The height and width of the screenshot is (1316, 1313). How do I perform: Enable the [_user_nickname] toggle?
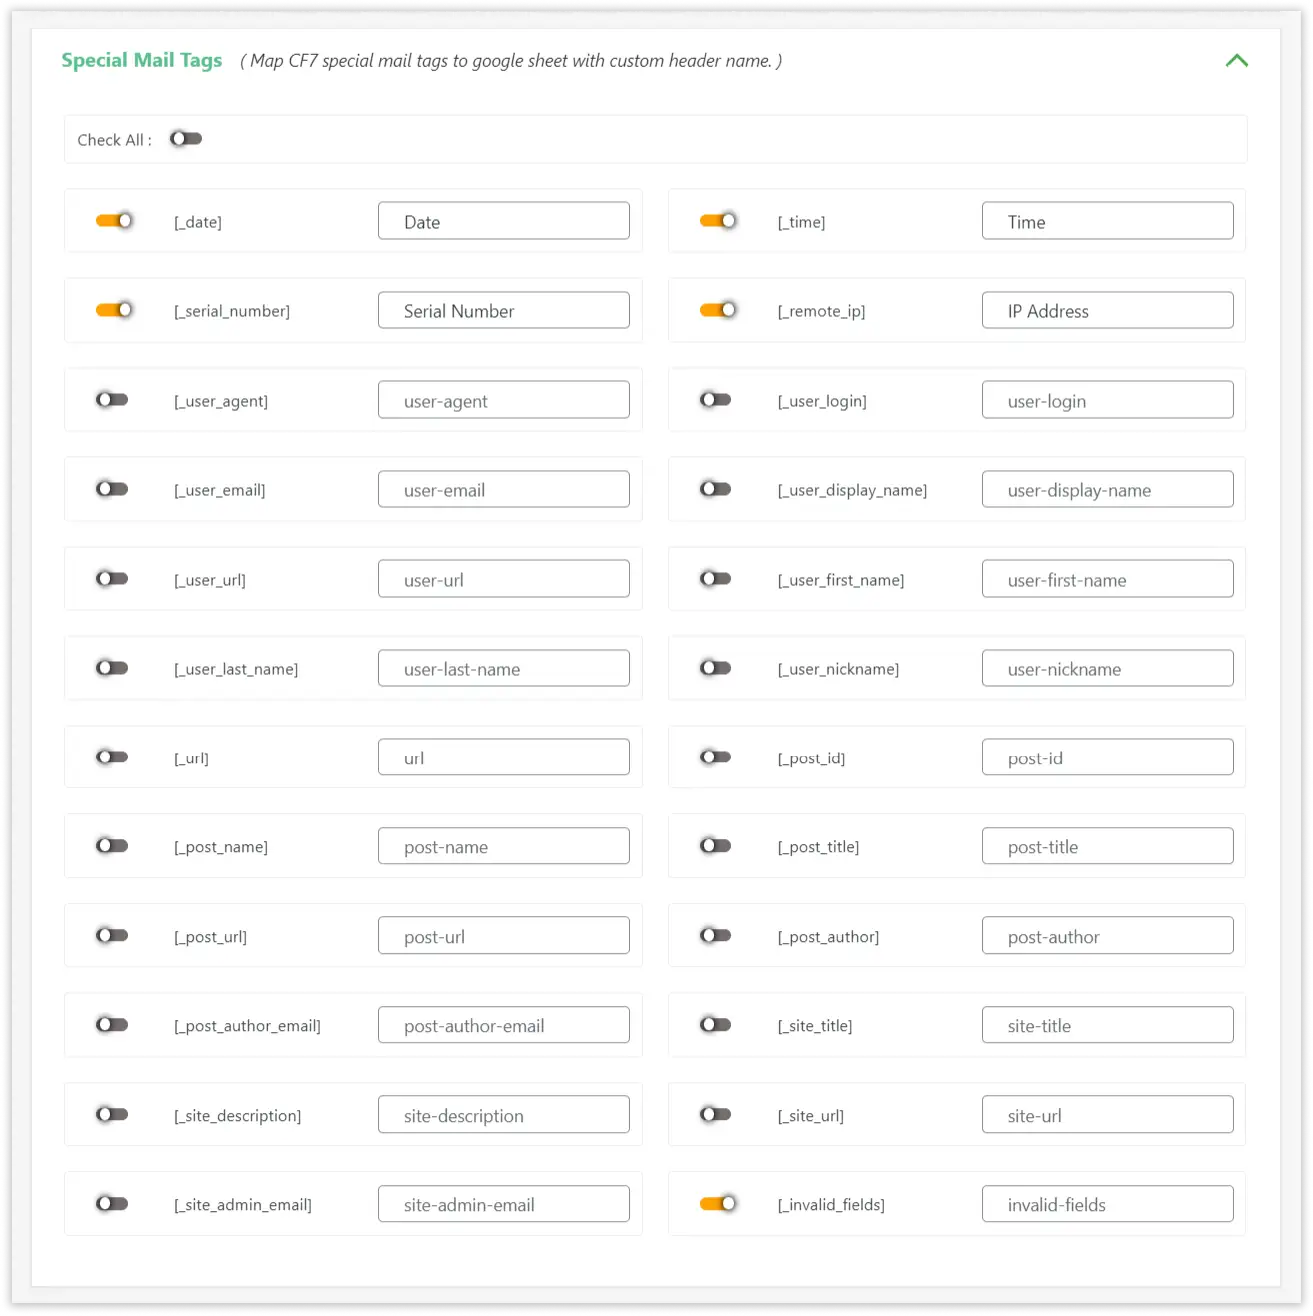tap(716, 668)
